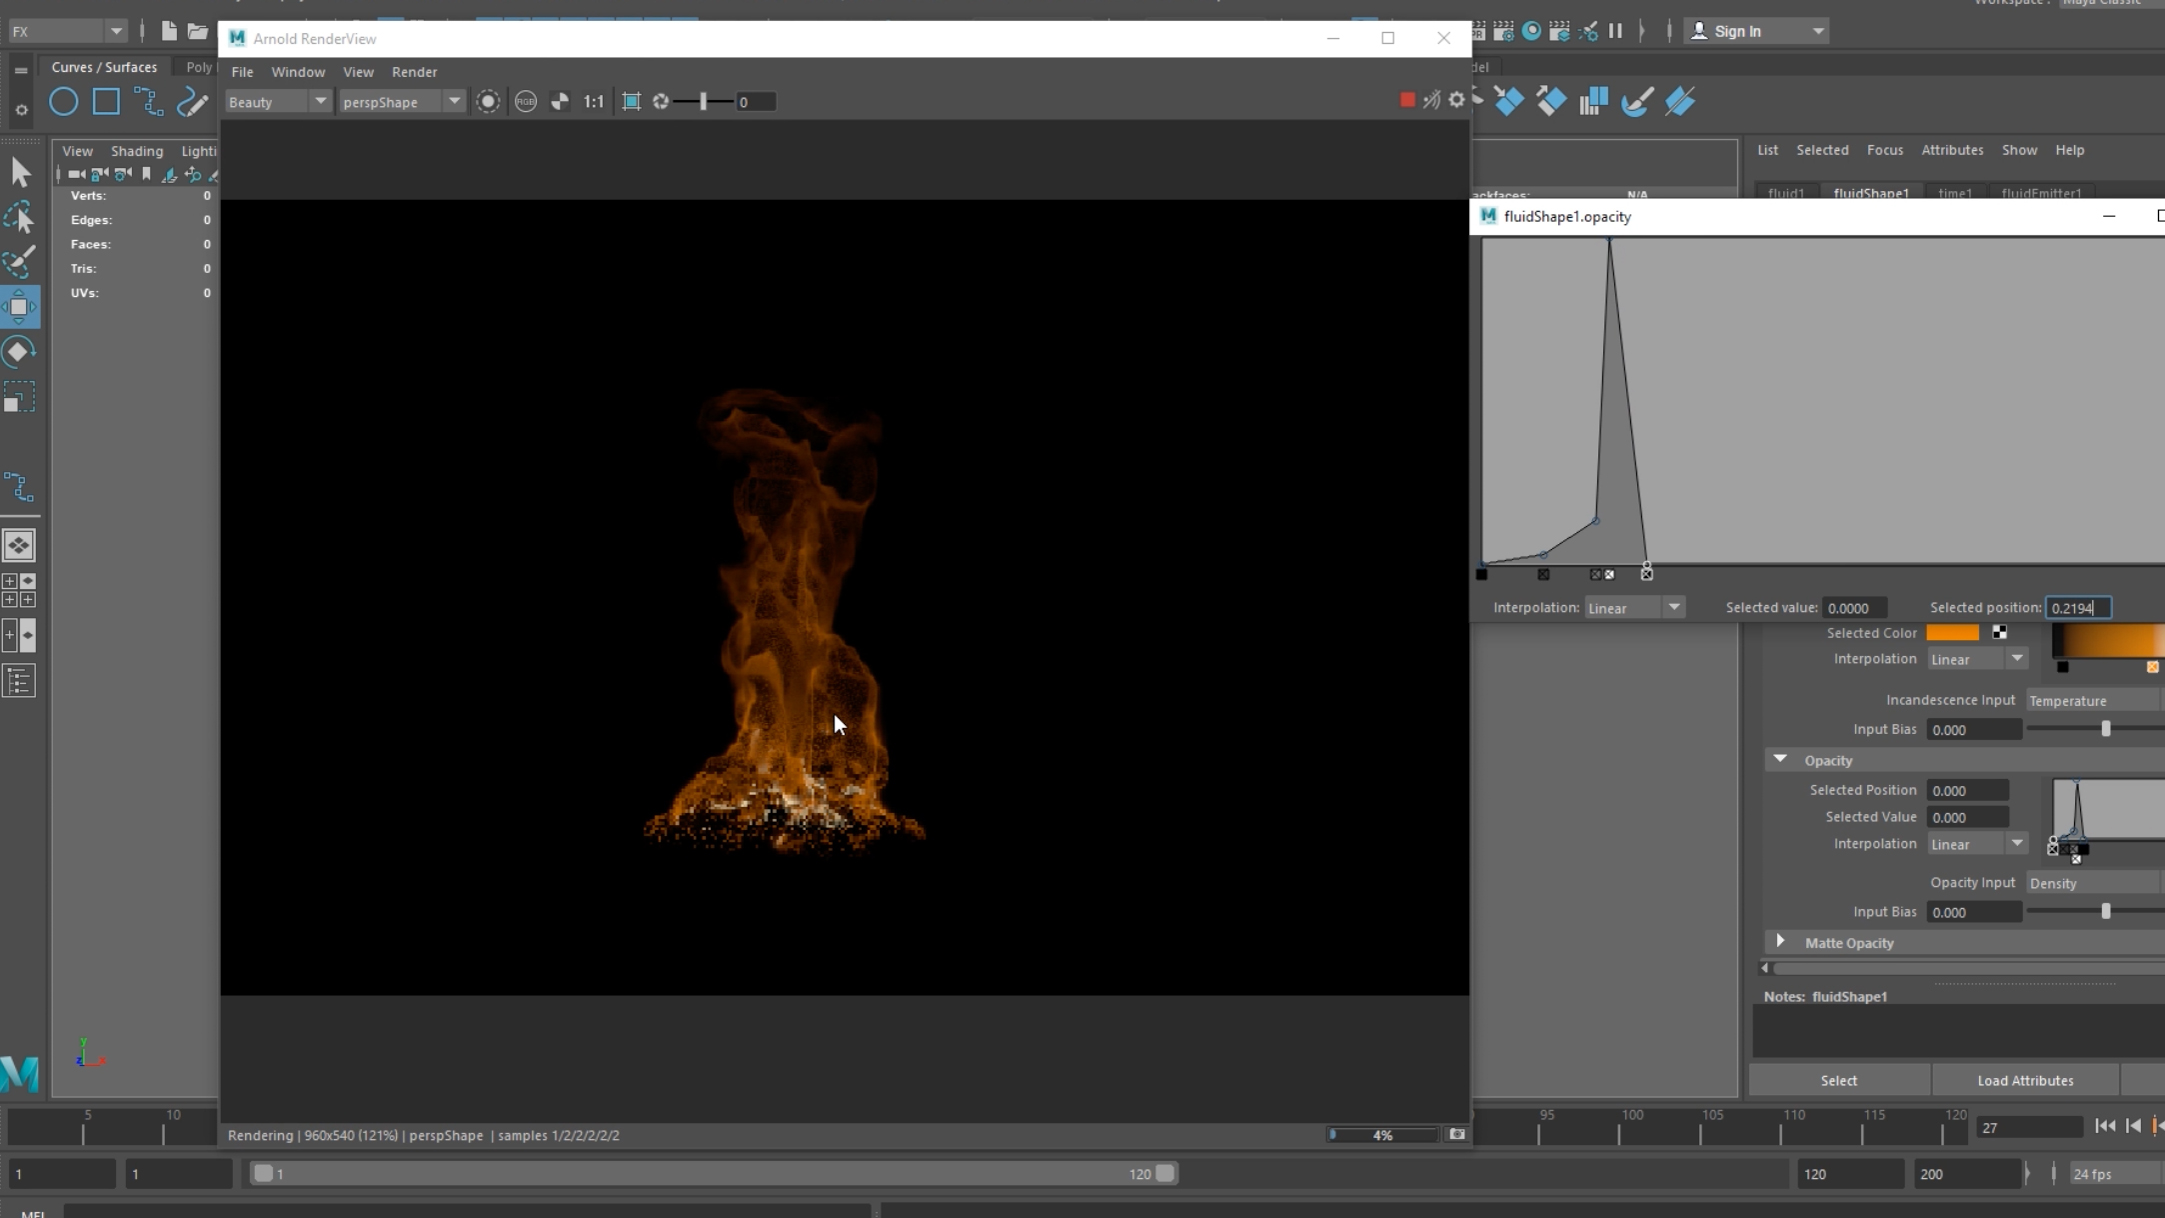Open the Beauty AOV dropdown
The width and height of the screenshot is (2165, 1218).
pos(277,102)
